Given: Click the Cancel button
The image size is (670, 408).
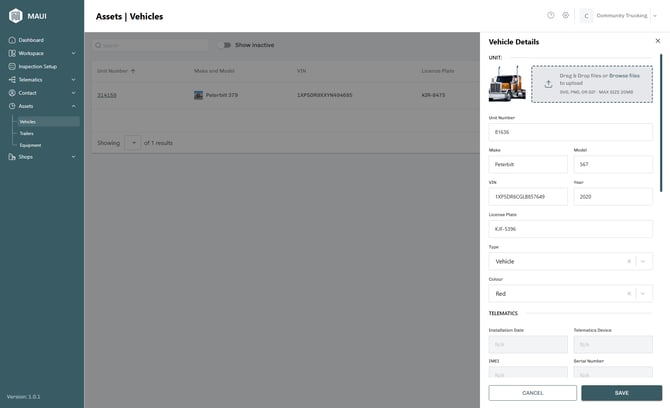Looking at the screenshot, I should click(532, 393).
